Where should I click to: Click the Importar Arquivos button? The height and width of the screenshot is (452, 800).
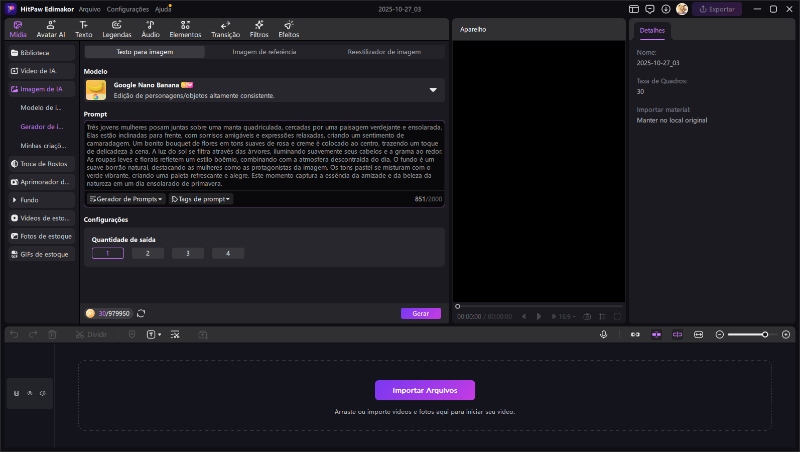click(424, 390)
